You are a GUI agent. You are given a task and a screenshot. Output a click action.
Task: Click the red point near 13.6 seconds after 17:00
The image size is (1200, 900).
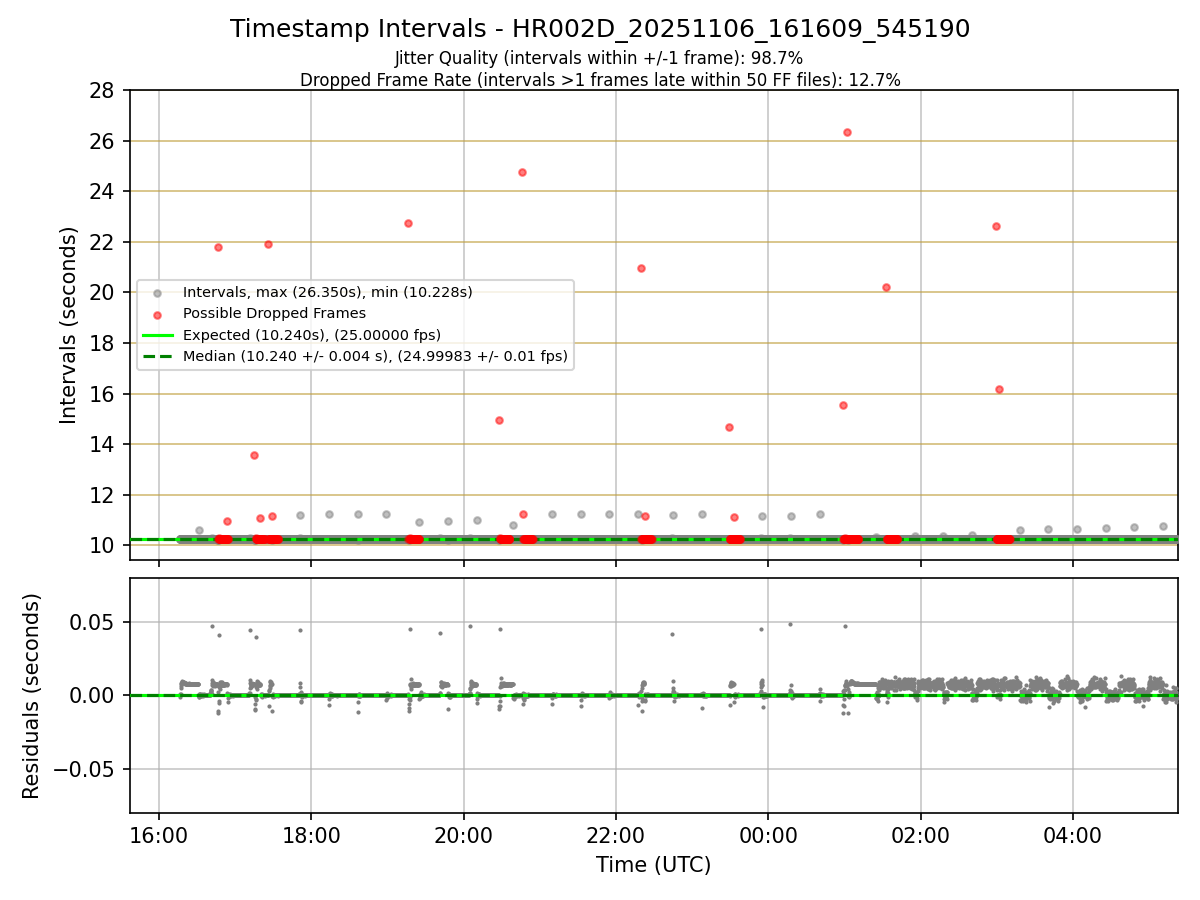[254, 455]
